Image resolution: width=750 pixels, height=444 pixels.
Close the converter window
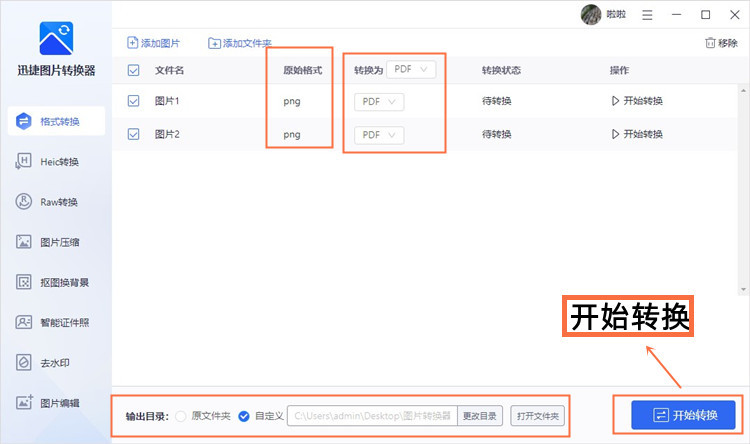[735, 15]
